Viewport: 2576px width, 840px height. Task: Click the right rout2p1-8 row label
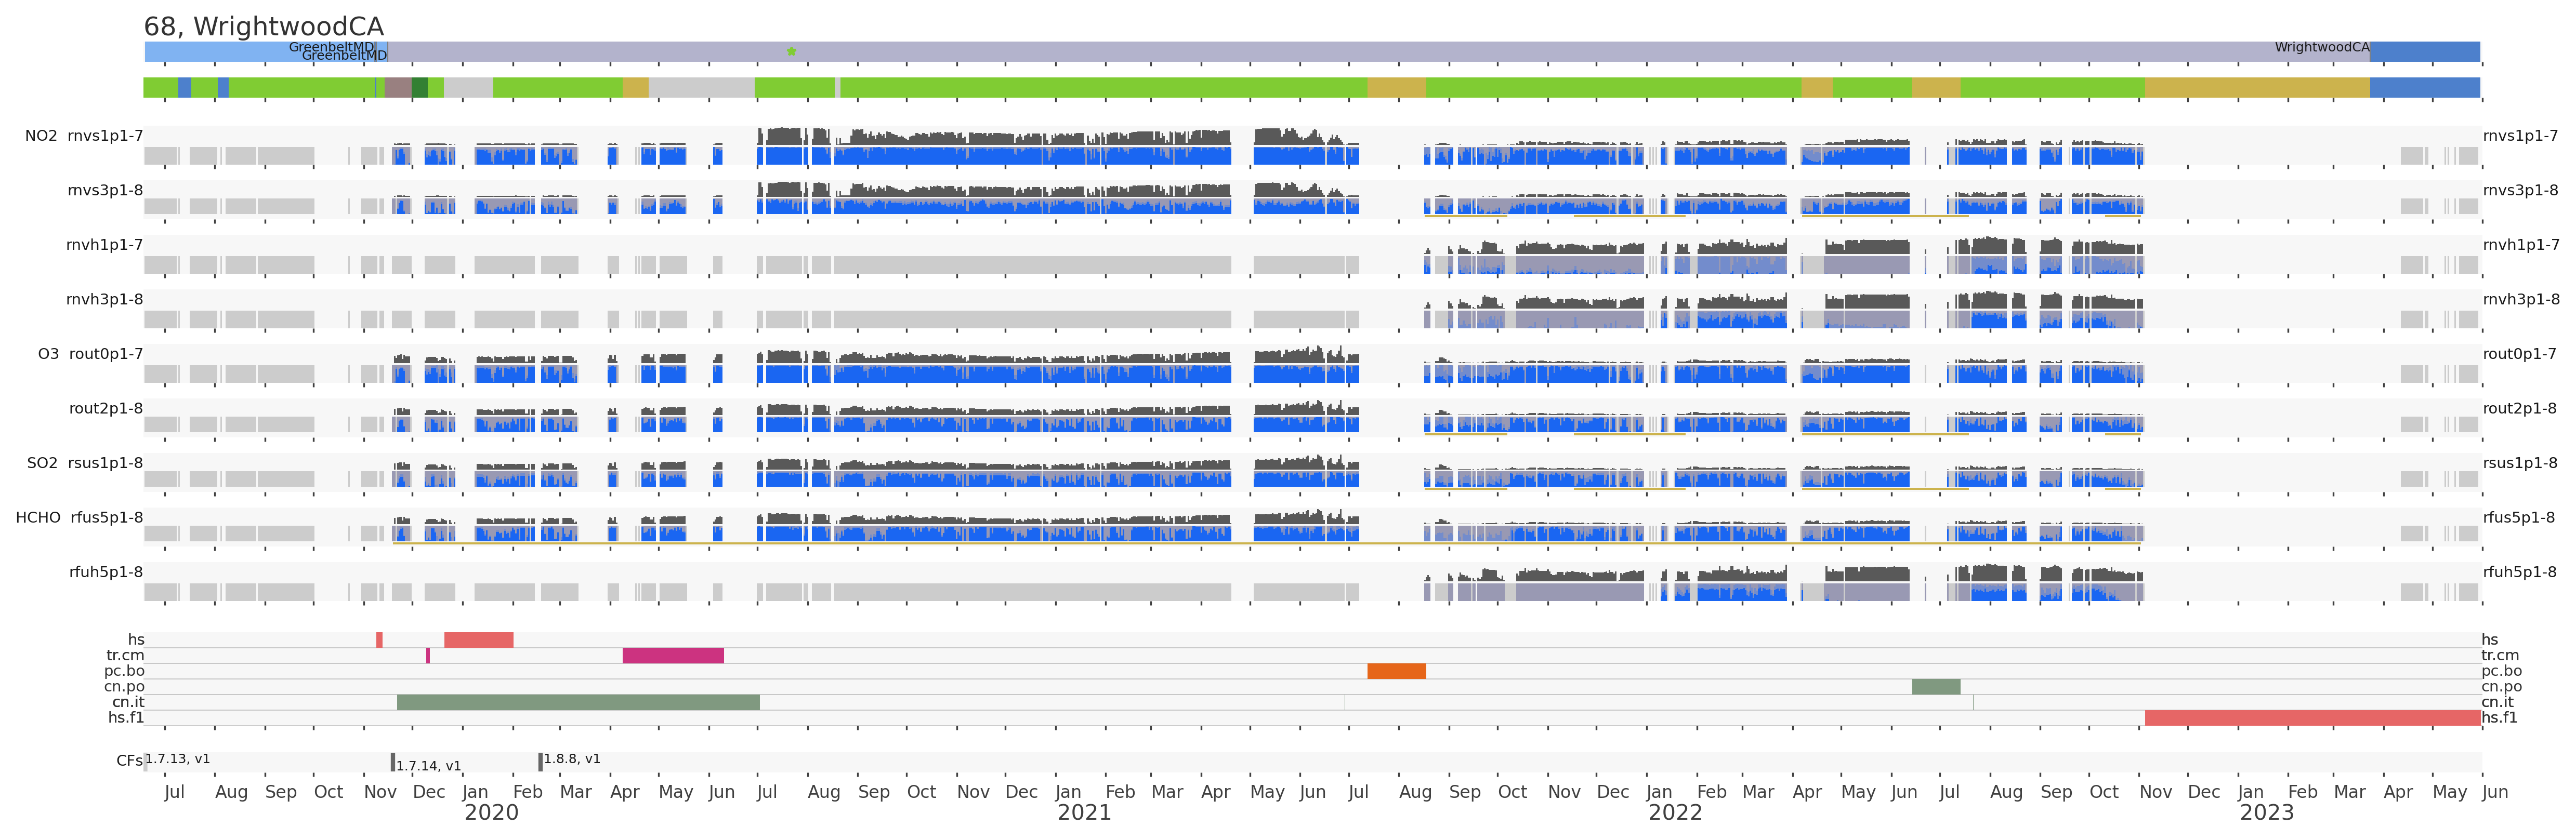pos(2519,409)
